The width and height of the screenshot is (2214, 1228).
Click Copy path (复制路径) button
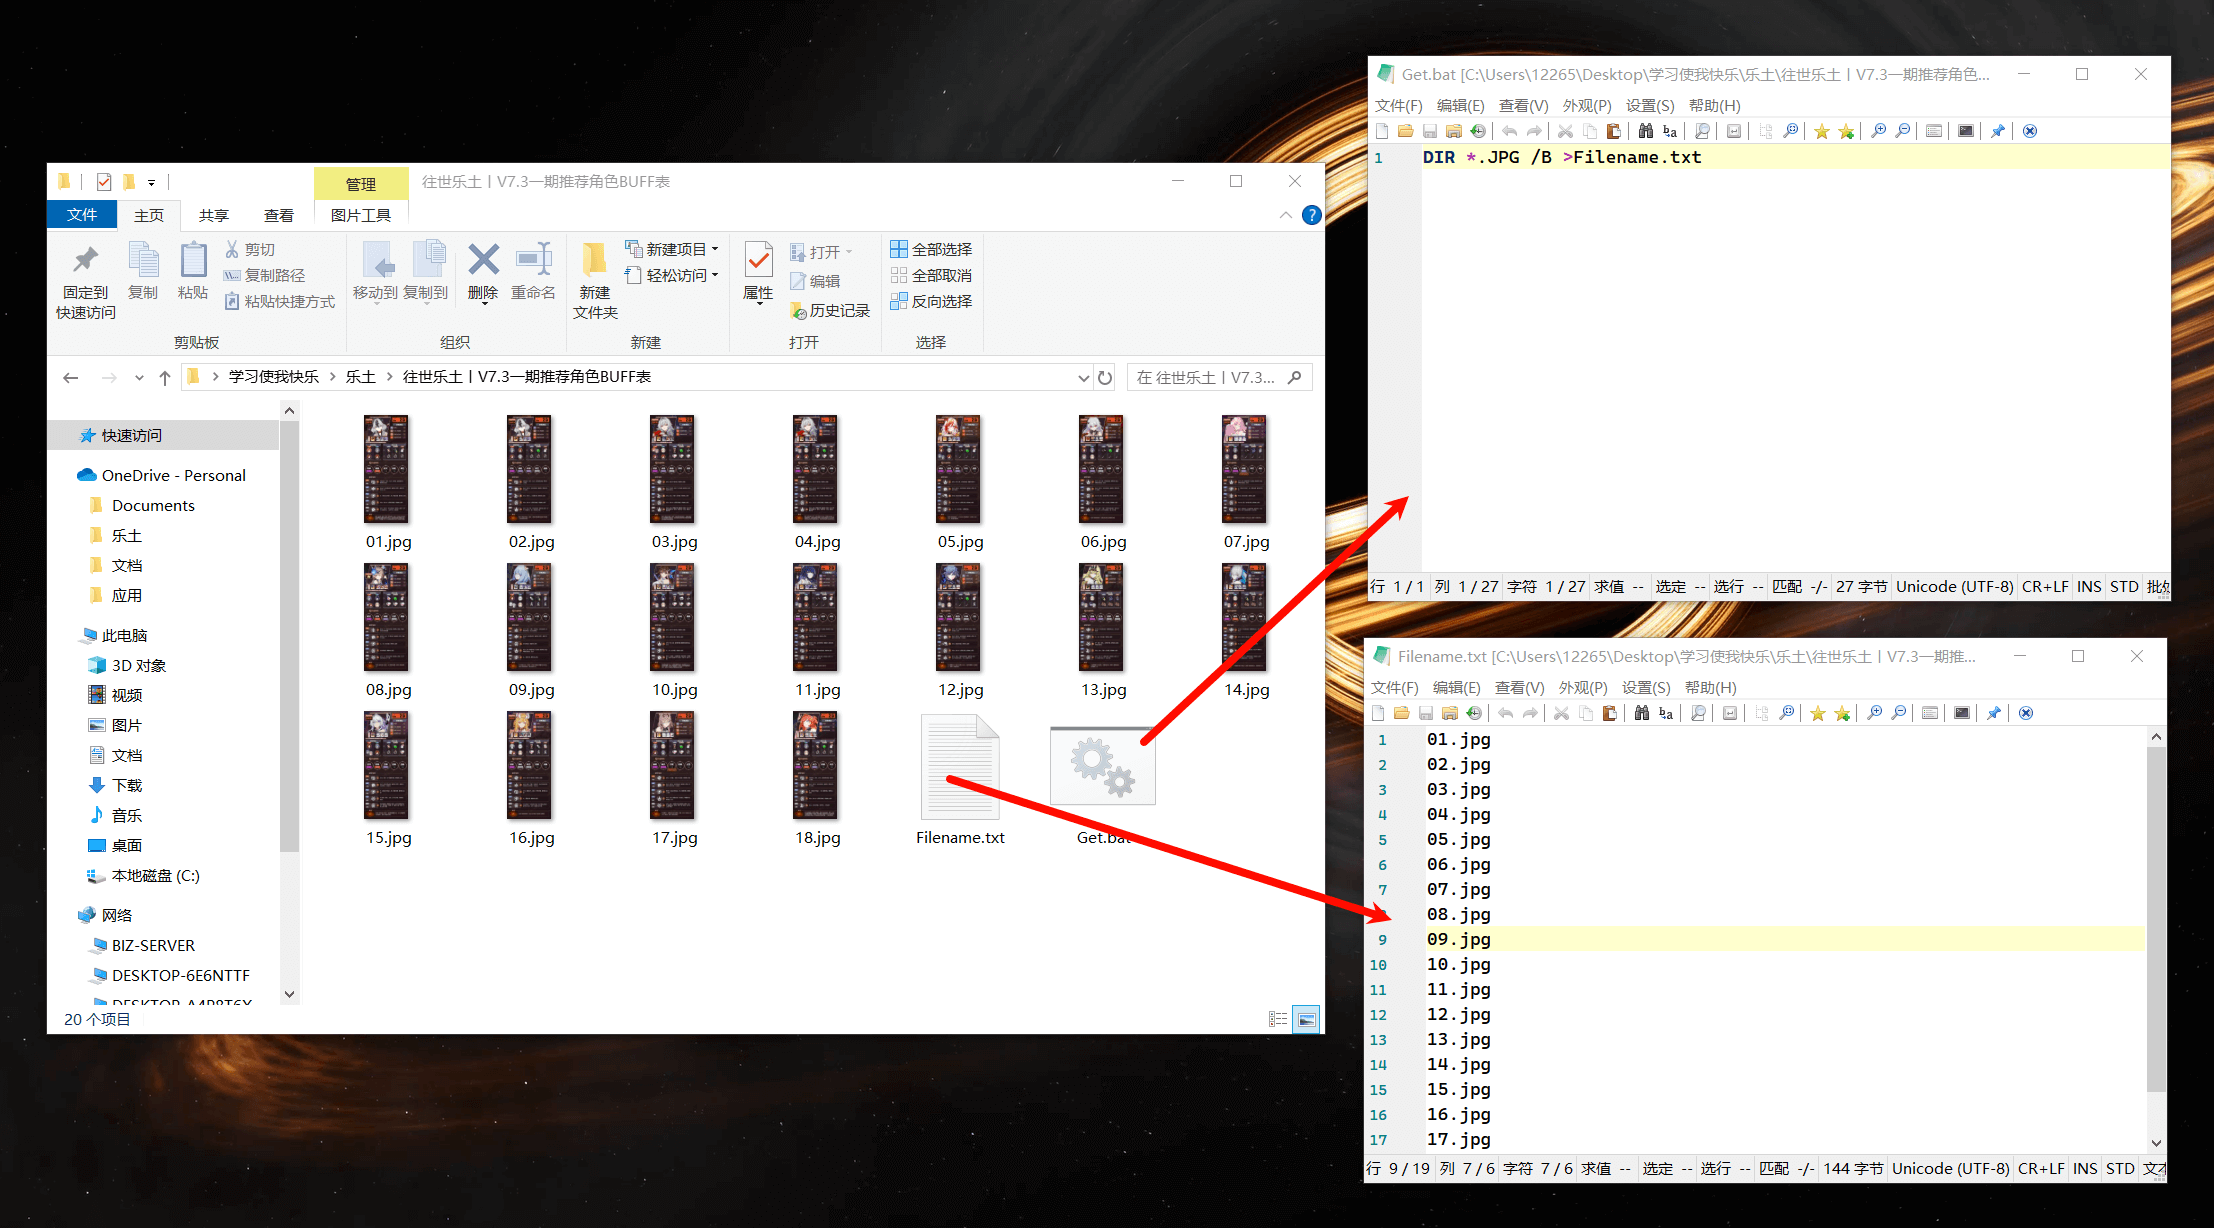coord(265,275)
